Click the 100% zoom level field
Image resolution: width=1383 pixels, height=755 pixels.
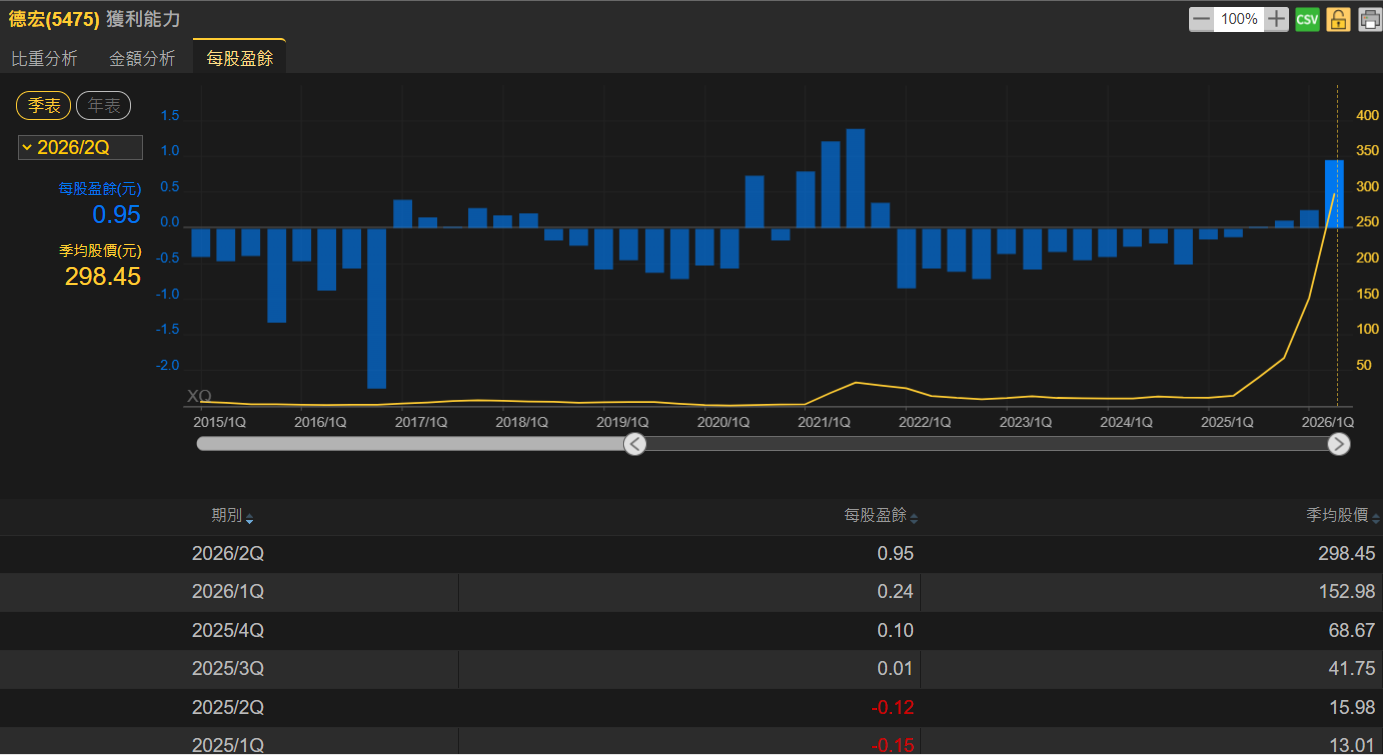(x=1239, y=19)
